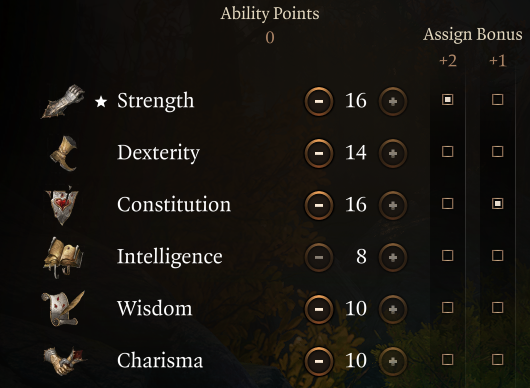This screenshot has width=530, height=388.
Task: Click the Intelligence open book icon
Action: 63,257
